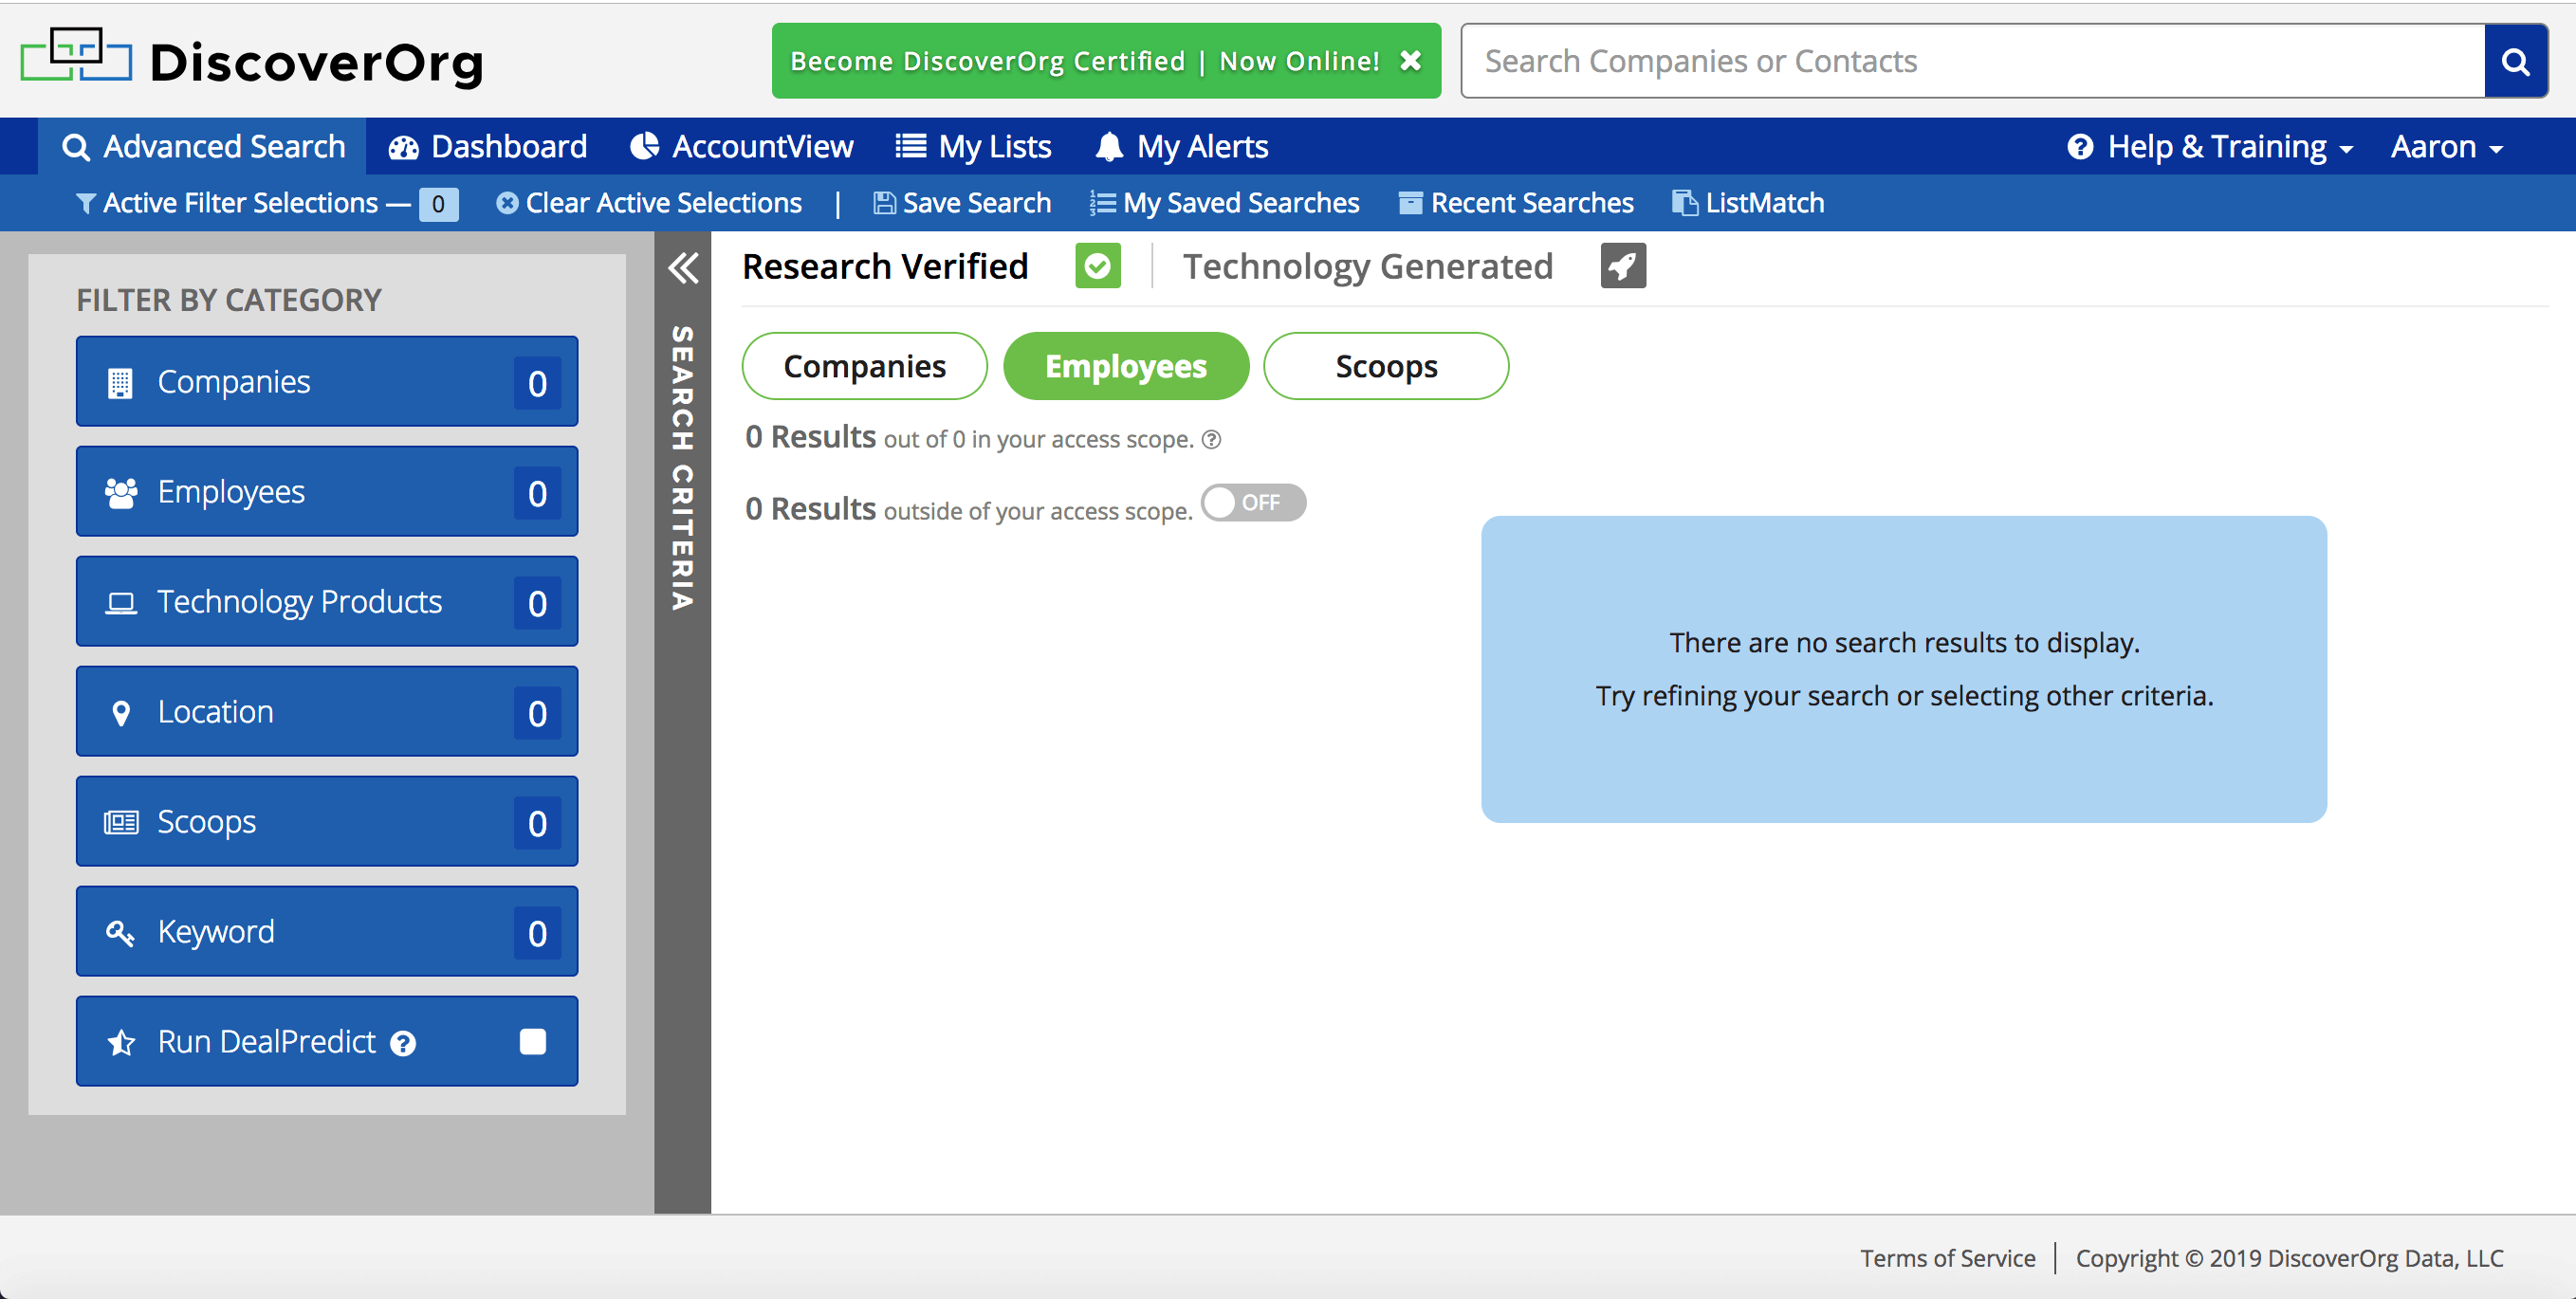The image size is (2576, 1299).
Task: Click the magnifier search button
Action: tap(2515, 61)
